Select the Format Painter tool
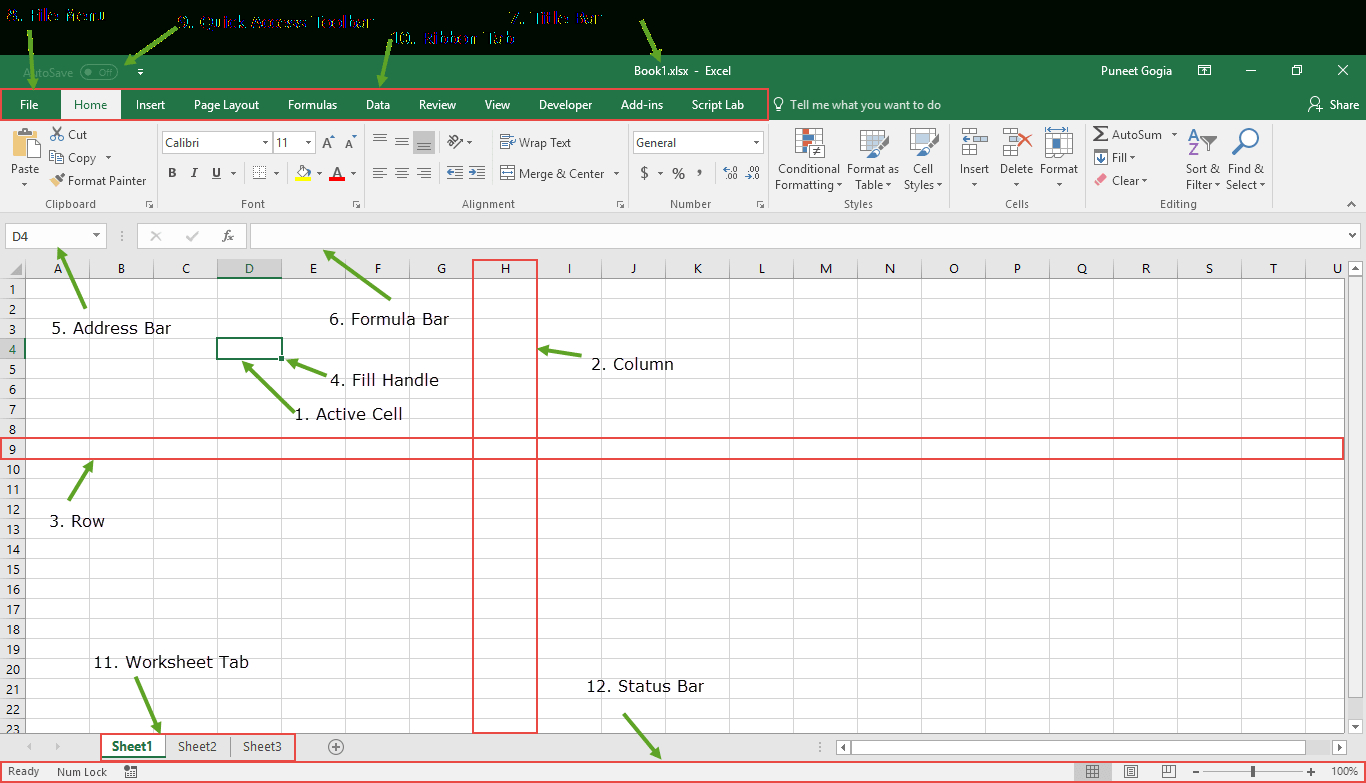This screenshot has width=1366, height=783. tap(98, 180)
